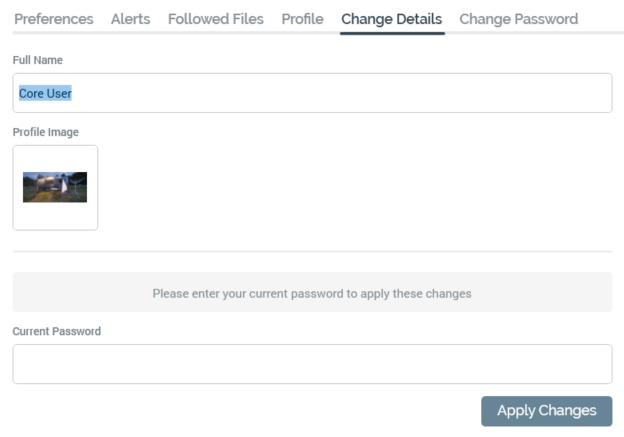This screenshot has width=624, height=437.
Task: Focus the Current Password input field
Action: [312, 364]
